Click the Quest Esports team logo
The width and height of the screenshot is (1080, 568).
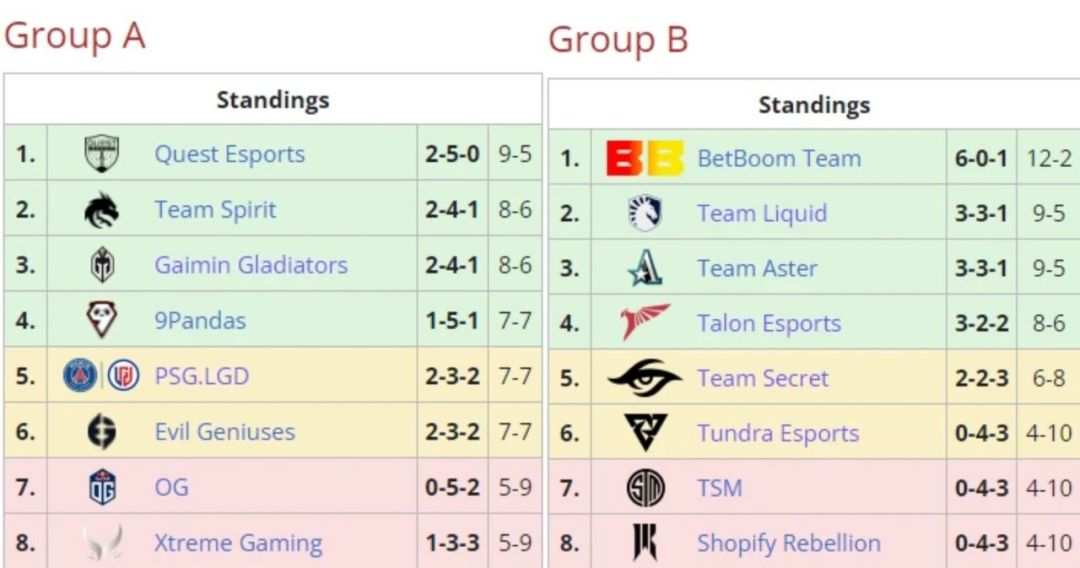pos(101,154)
